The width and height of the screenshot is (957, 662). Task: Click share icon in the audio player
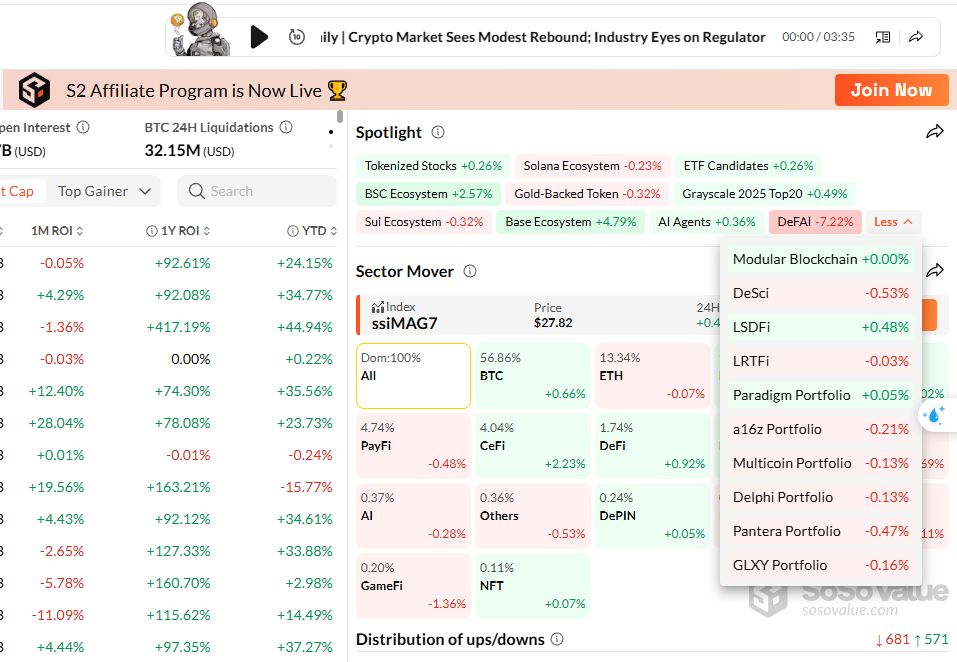pos(916,37)
